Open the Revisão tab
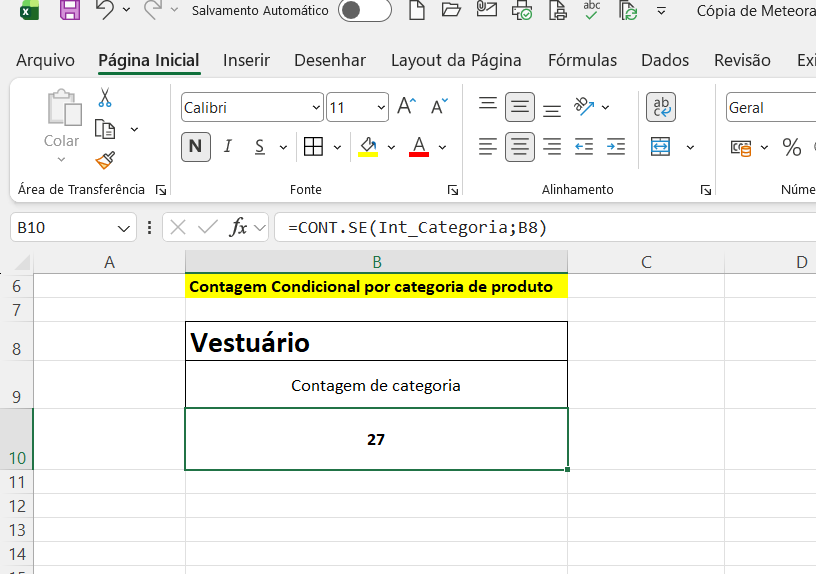Screen dimensions: 816x574 point(742,60)
